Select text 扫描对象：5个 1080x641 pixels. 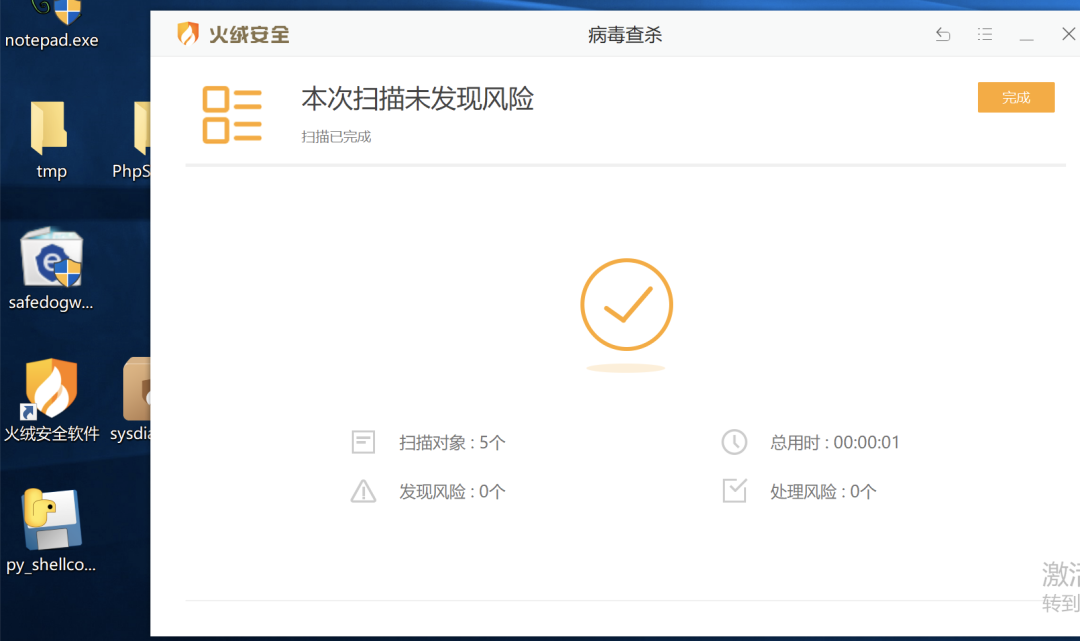[452, 443]
